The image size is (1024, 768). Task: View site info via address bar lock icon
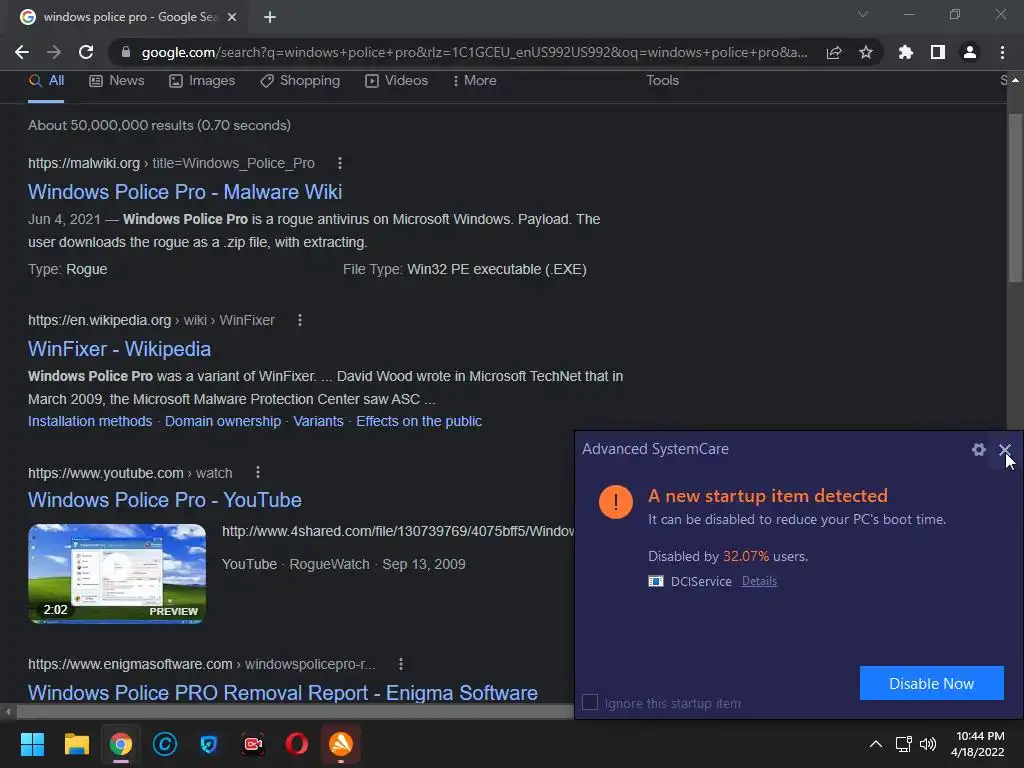pos(126,52)
